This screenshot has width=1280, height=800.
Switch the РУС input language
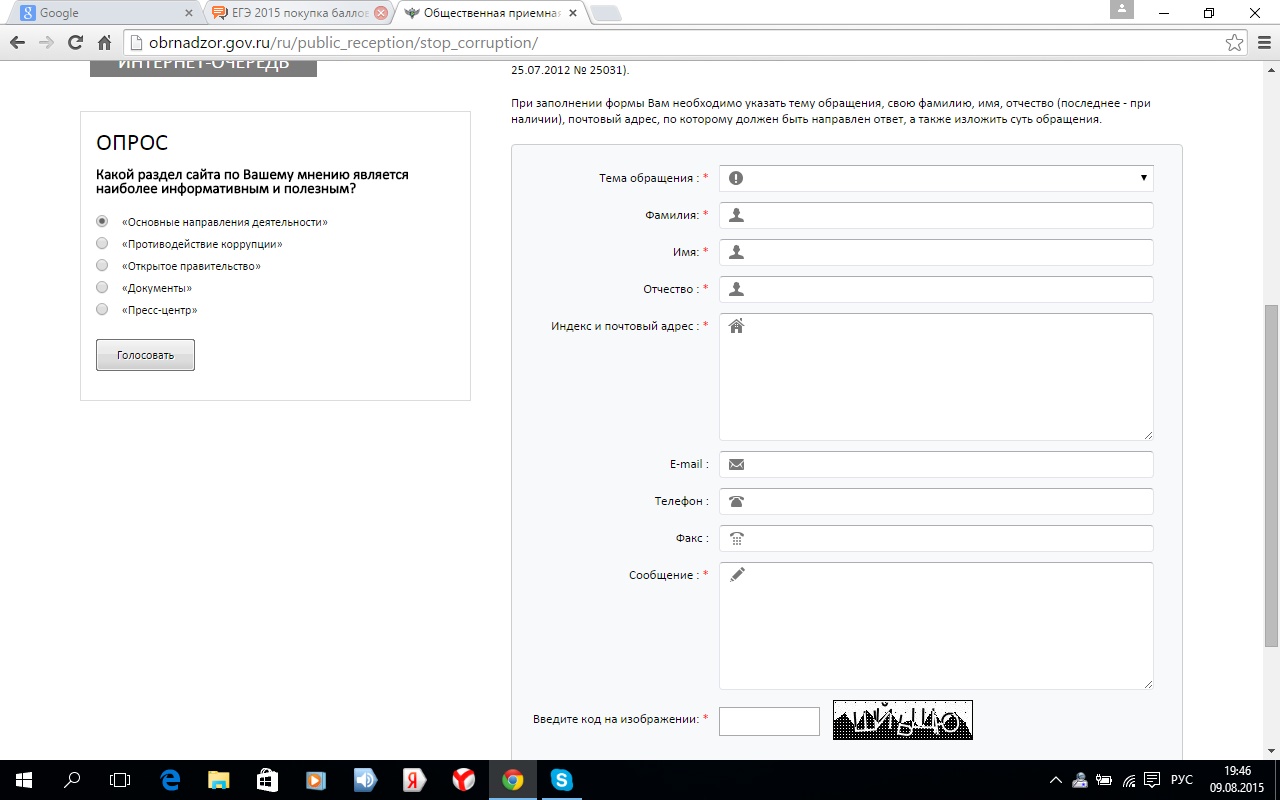(x=1182, y=780)
